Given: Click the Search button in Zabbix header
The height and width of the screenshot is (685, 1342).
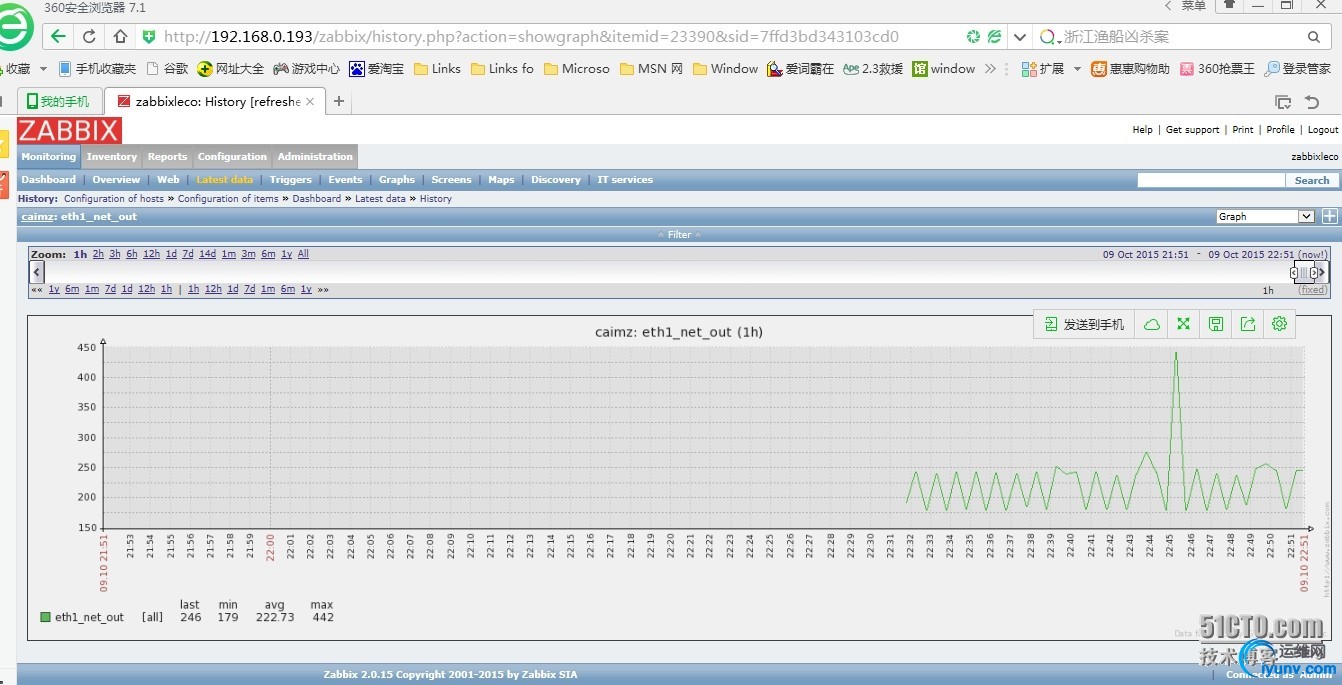Looking at the screenshot, I should (x=1311, y=180).
